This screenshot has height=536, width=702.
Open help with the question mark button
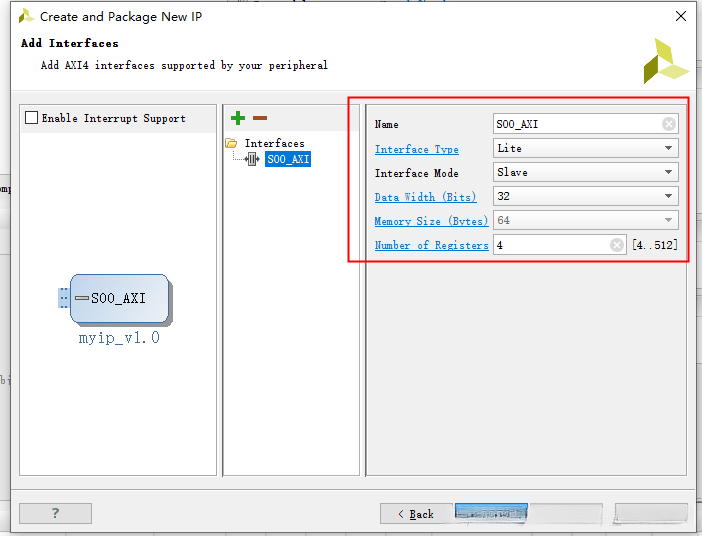tap(56, 513)
